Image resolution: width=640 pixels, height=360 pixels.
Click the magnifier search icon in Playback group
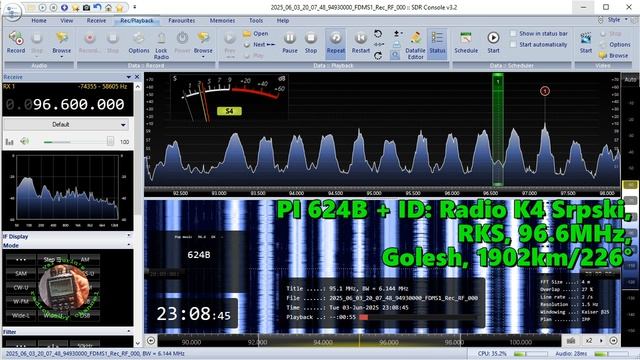click(395, 55)
